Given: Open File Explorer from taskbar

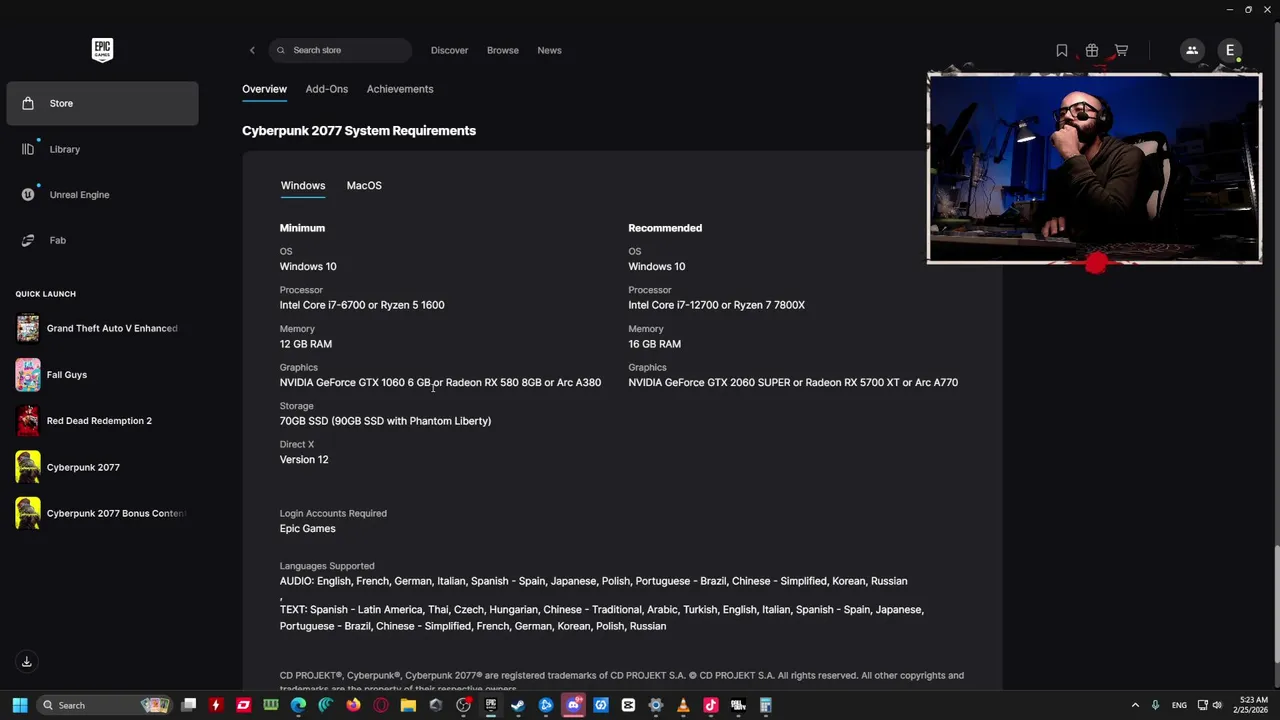Looking at the screenshot, I should 408,705.
